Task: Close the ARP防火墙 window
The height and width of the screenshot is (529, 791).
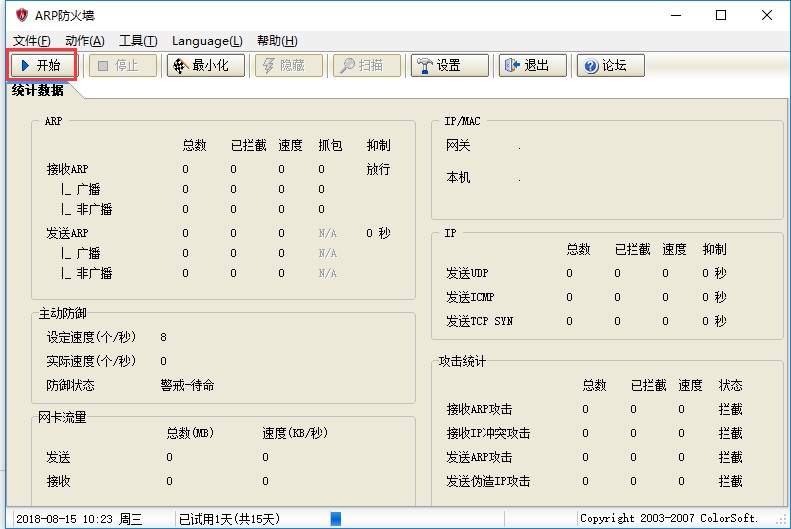Action: 767,15
